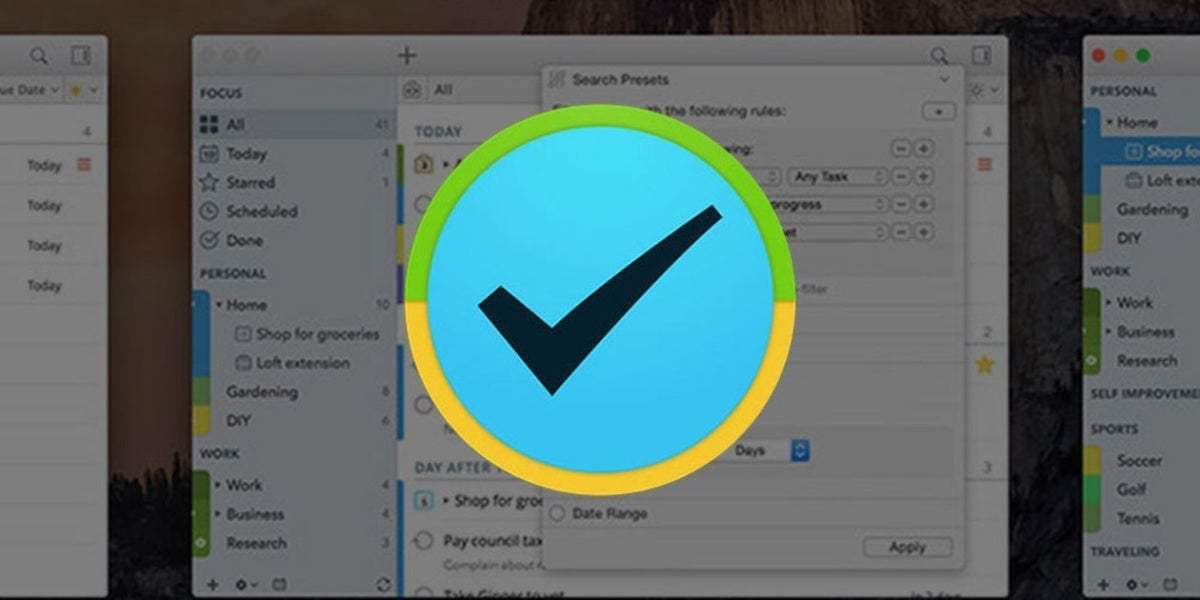The width and height of the screenshot is (1200, 600).
Task: Click the calendar icon in the right window's bottom bar
Action: 1171,584
